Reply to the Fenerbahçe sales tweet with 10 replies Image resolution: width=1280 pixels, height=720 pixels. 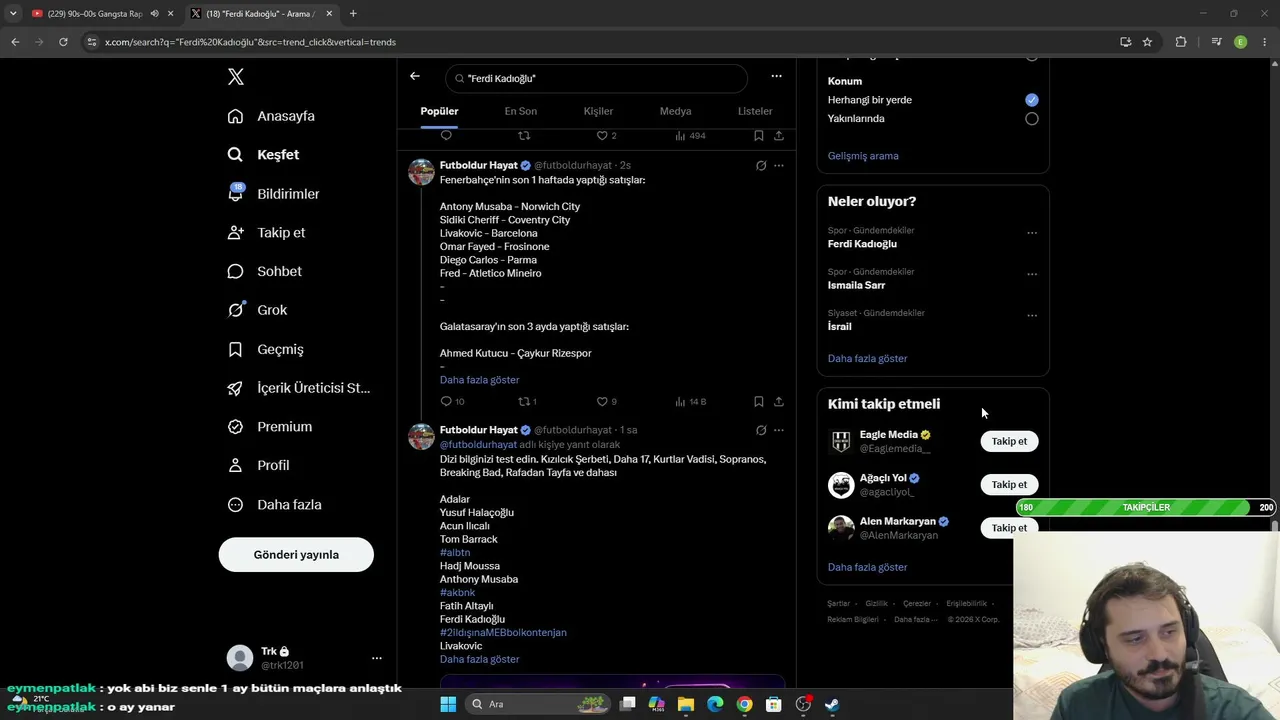click(x=452, y=401)
